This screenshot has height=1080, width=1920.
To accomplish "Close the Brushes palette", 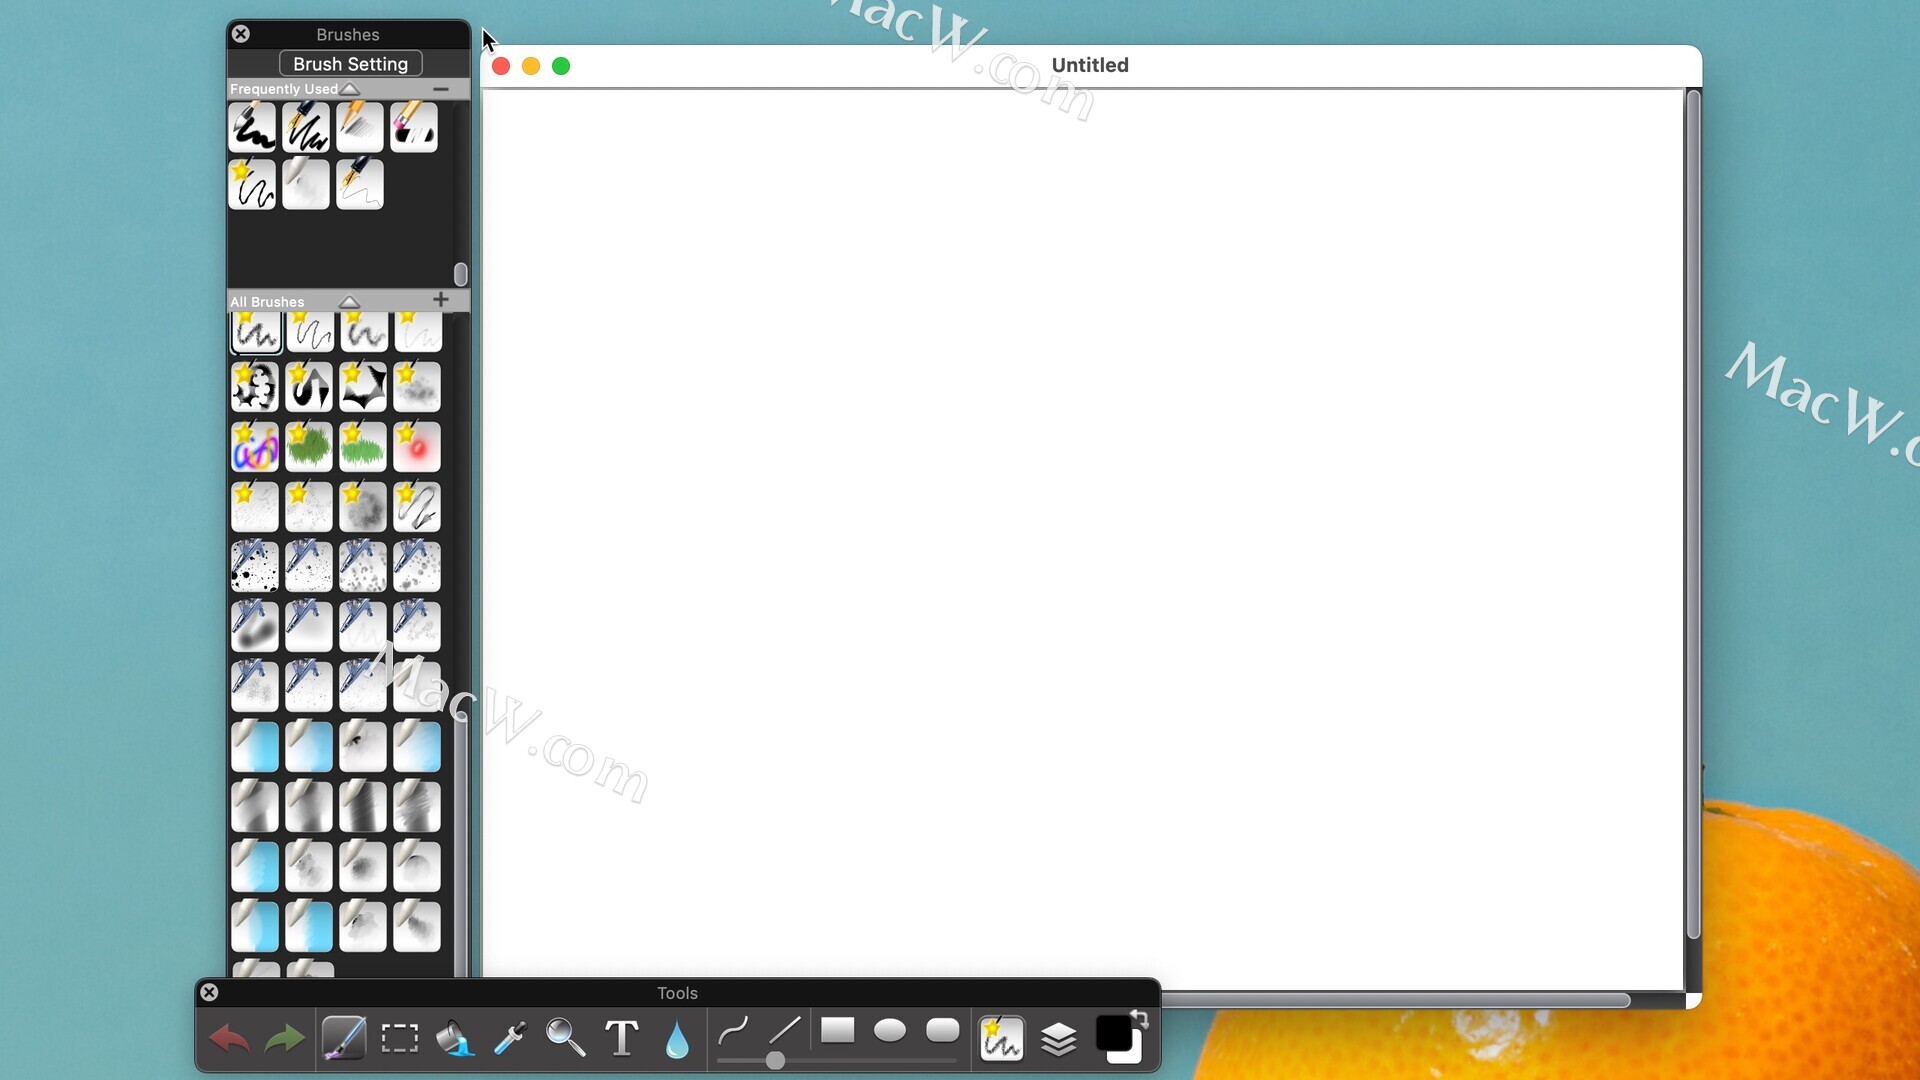I will coord(241,34).
